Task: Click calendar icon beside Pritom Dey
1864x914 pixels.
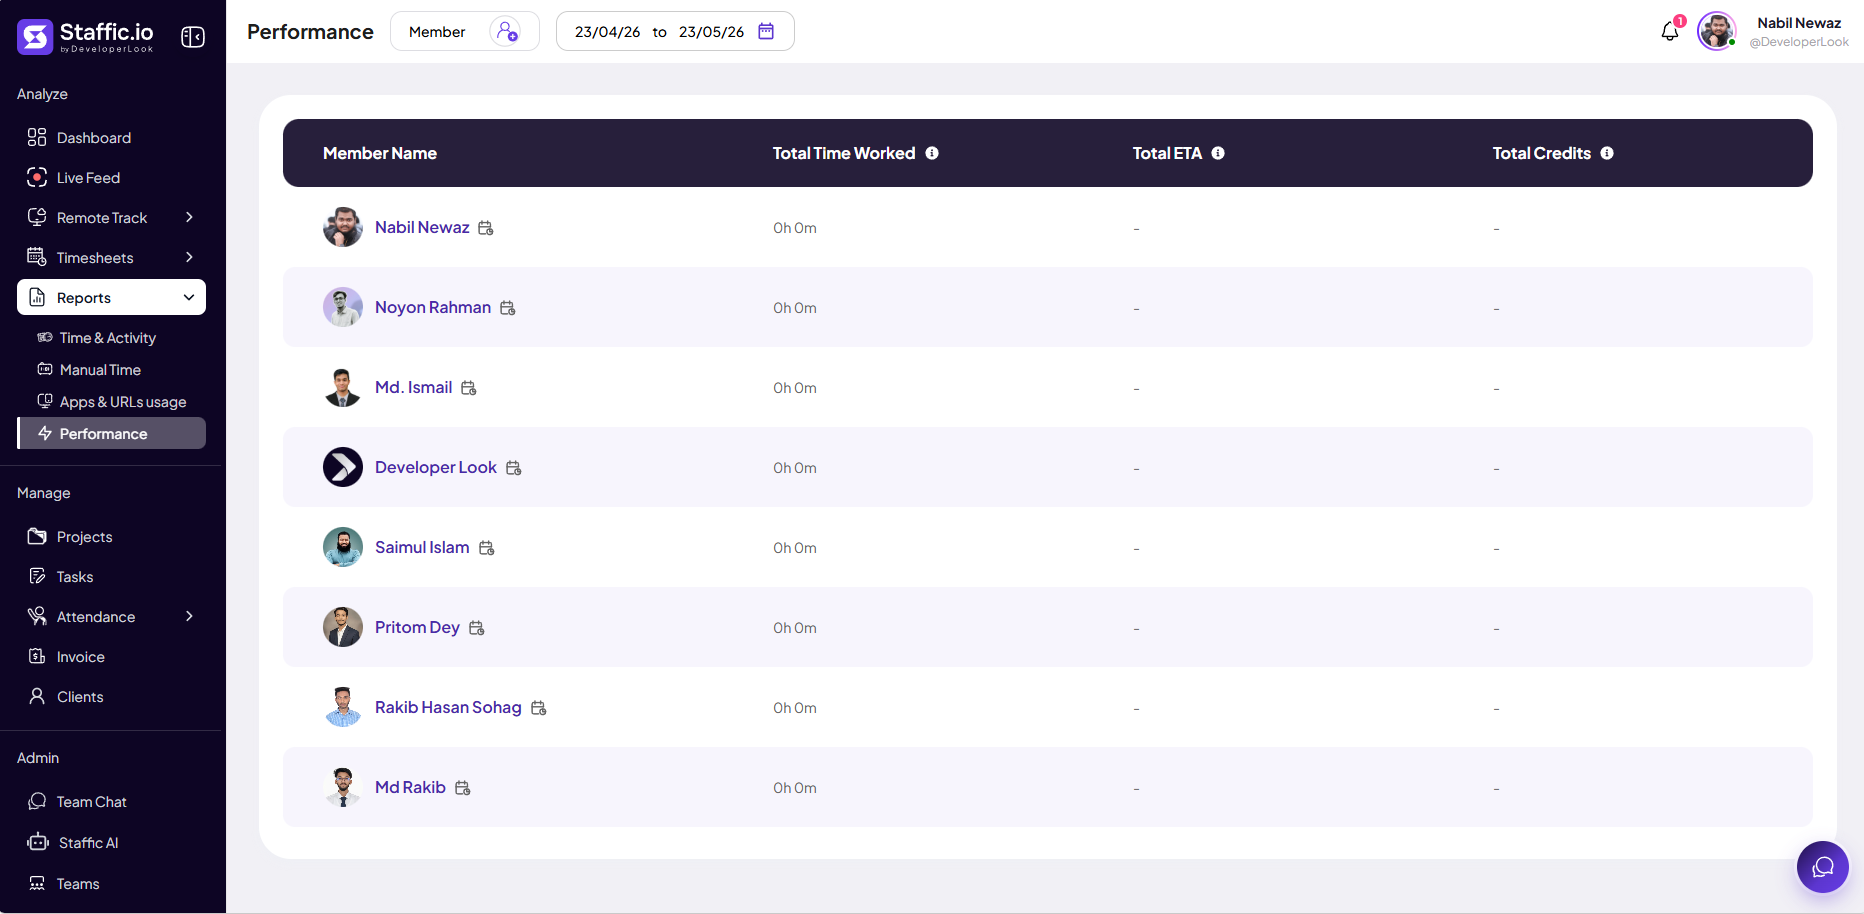Action: (477, 628)
